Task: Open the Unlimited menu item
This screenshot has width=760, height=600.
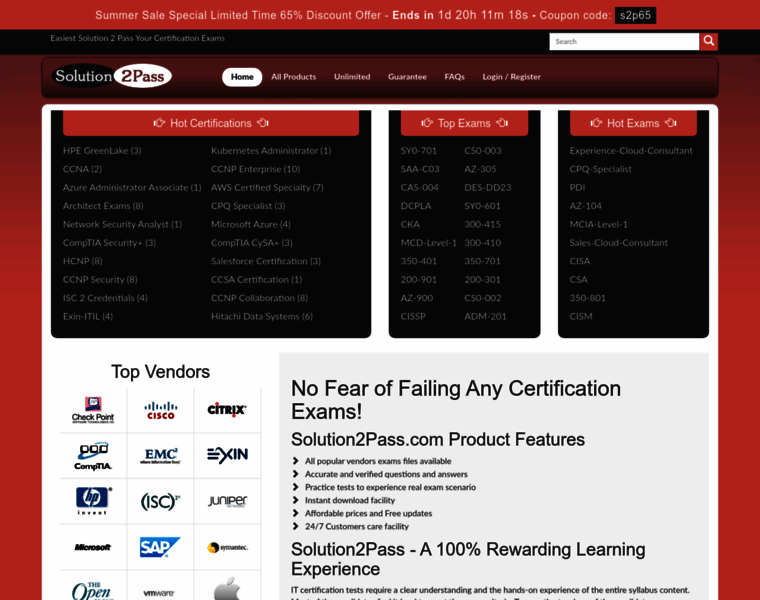Action: 352,77
